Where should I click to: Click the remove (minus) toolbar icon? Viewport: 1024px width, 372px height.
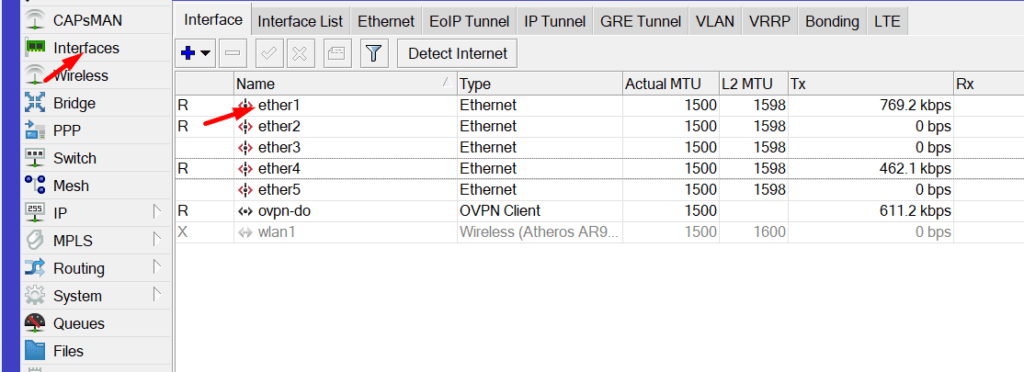point(232,54)
